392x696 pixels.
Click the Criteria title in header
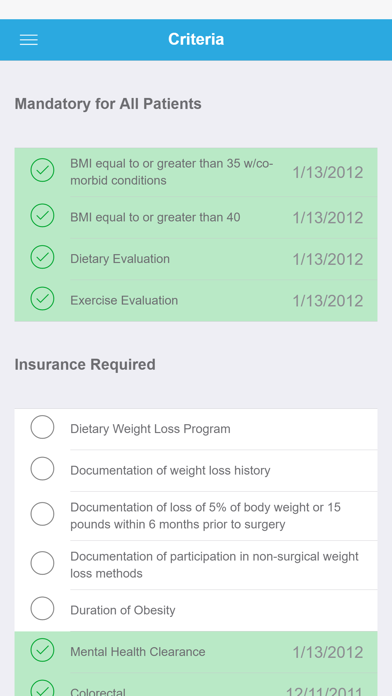(x=196, y=40)
